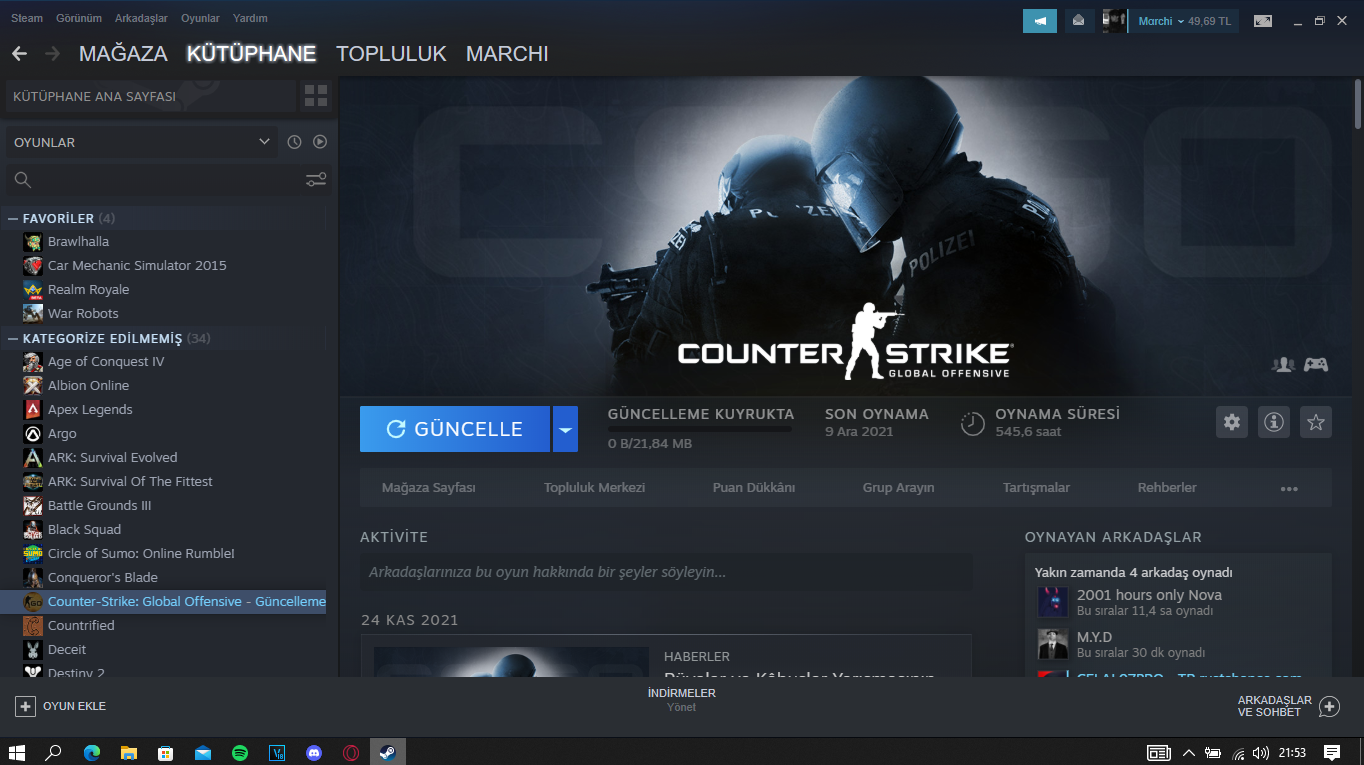This screenshot has height=765, width=1364.
Task: Click the library search magnifier icon
Action: tap(23, 180)
